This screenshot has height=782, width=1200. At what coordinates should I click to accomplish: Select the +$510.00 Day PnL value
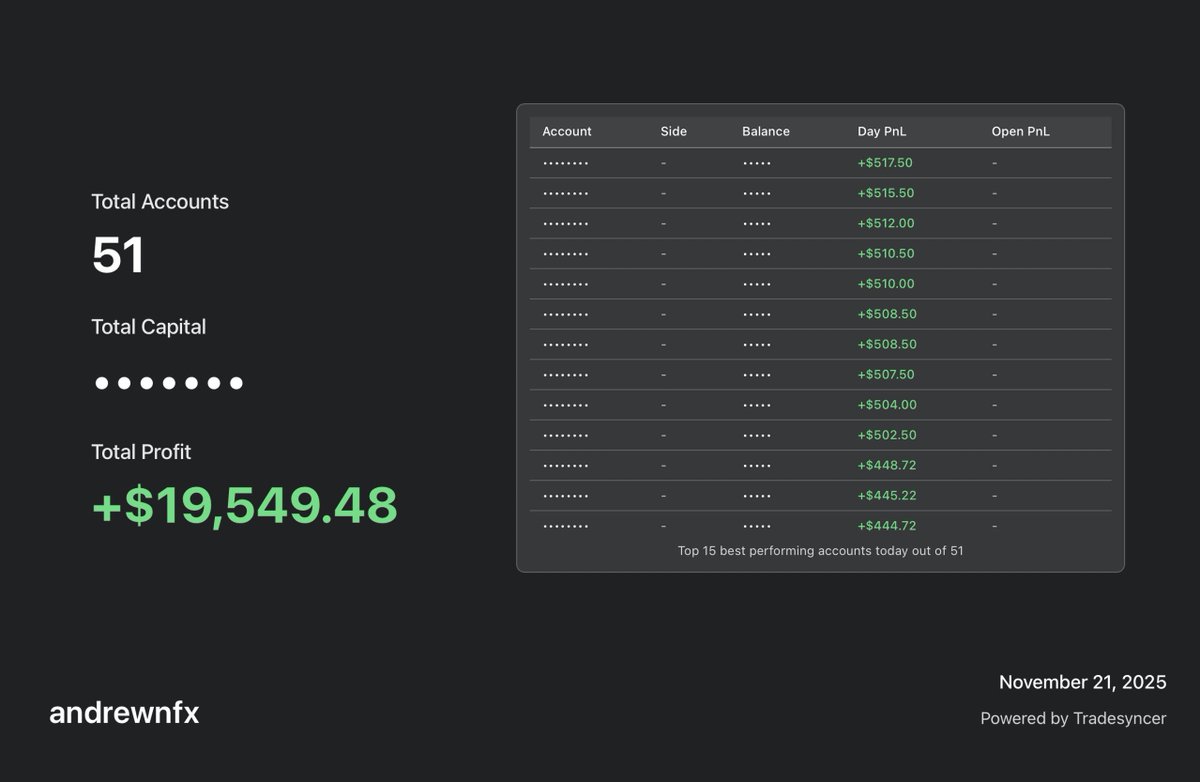point(885,284)
